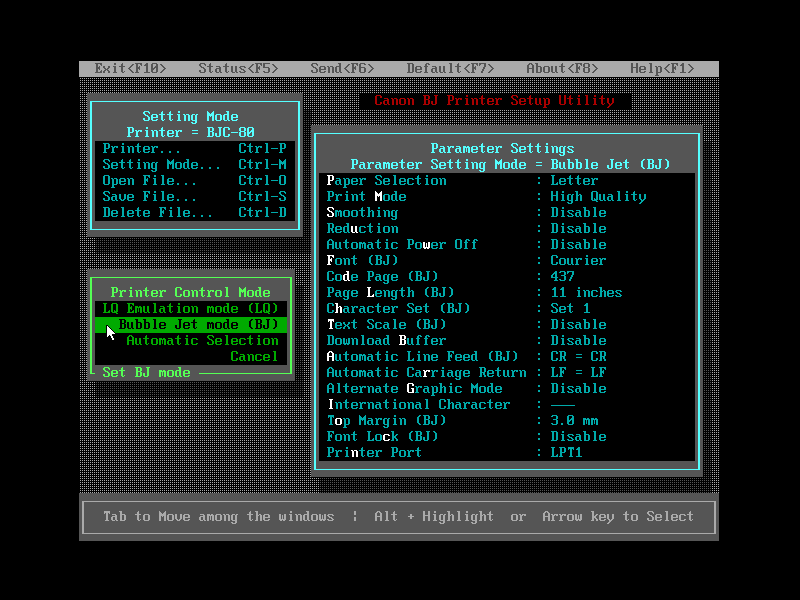Change the Paper Selection setting row

click(x=507, y=181)
